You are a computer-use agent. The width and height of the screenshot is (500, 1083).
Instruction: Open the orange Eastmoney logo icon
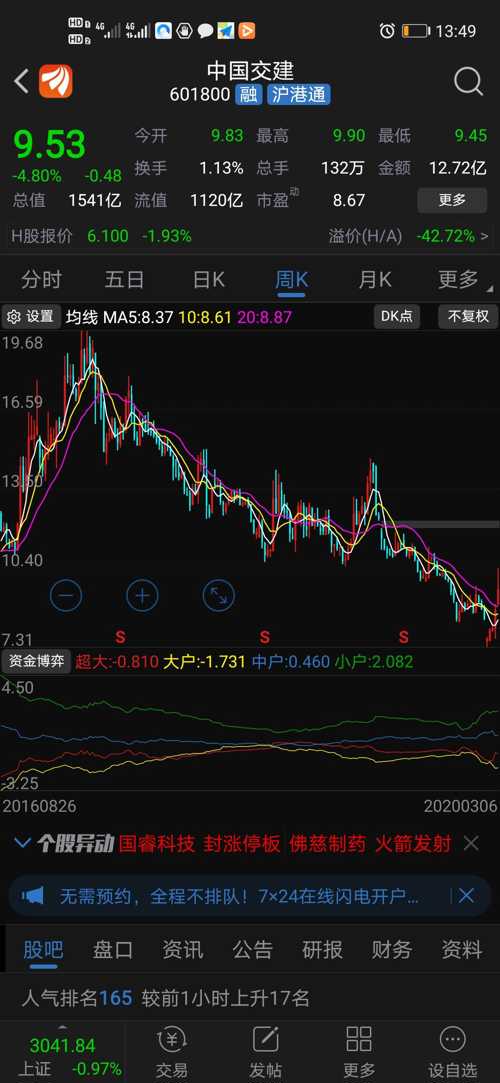(x=55, y=82)
